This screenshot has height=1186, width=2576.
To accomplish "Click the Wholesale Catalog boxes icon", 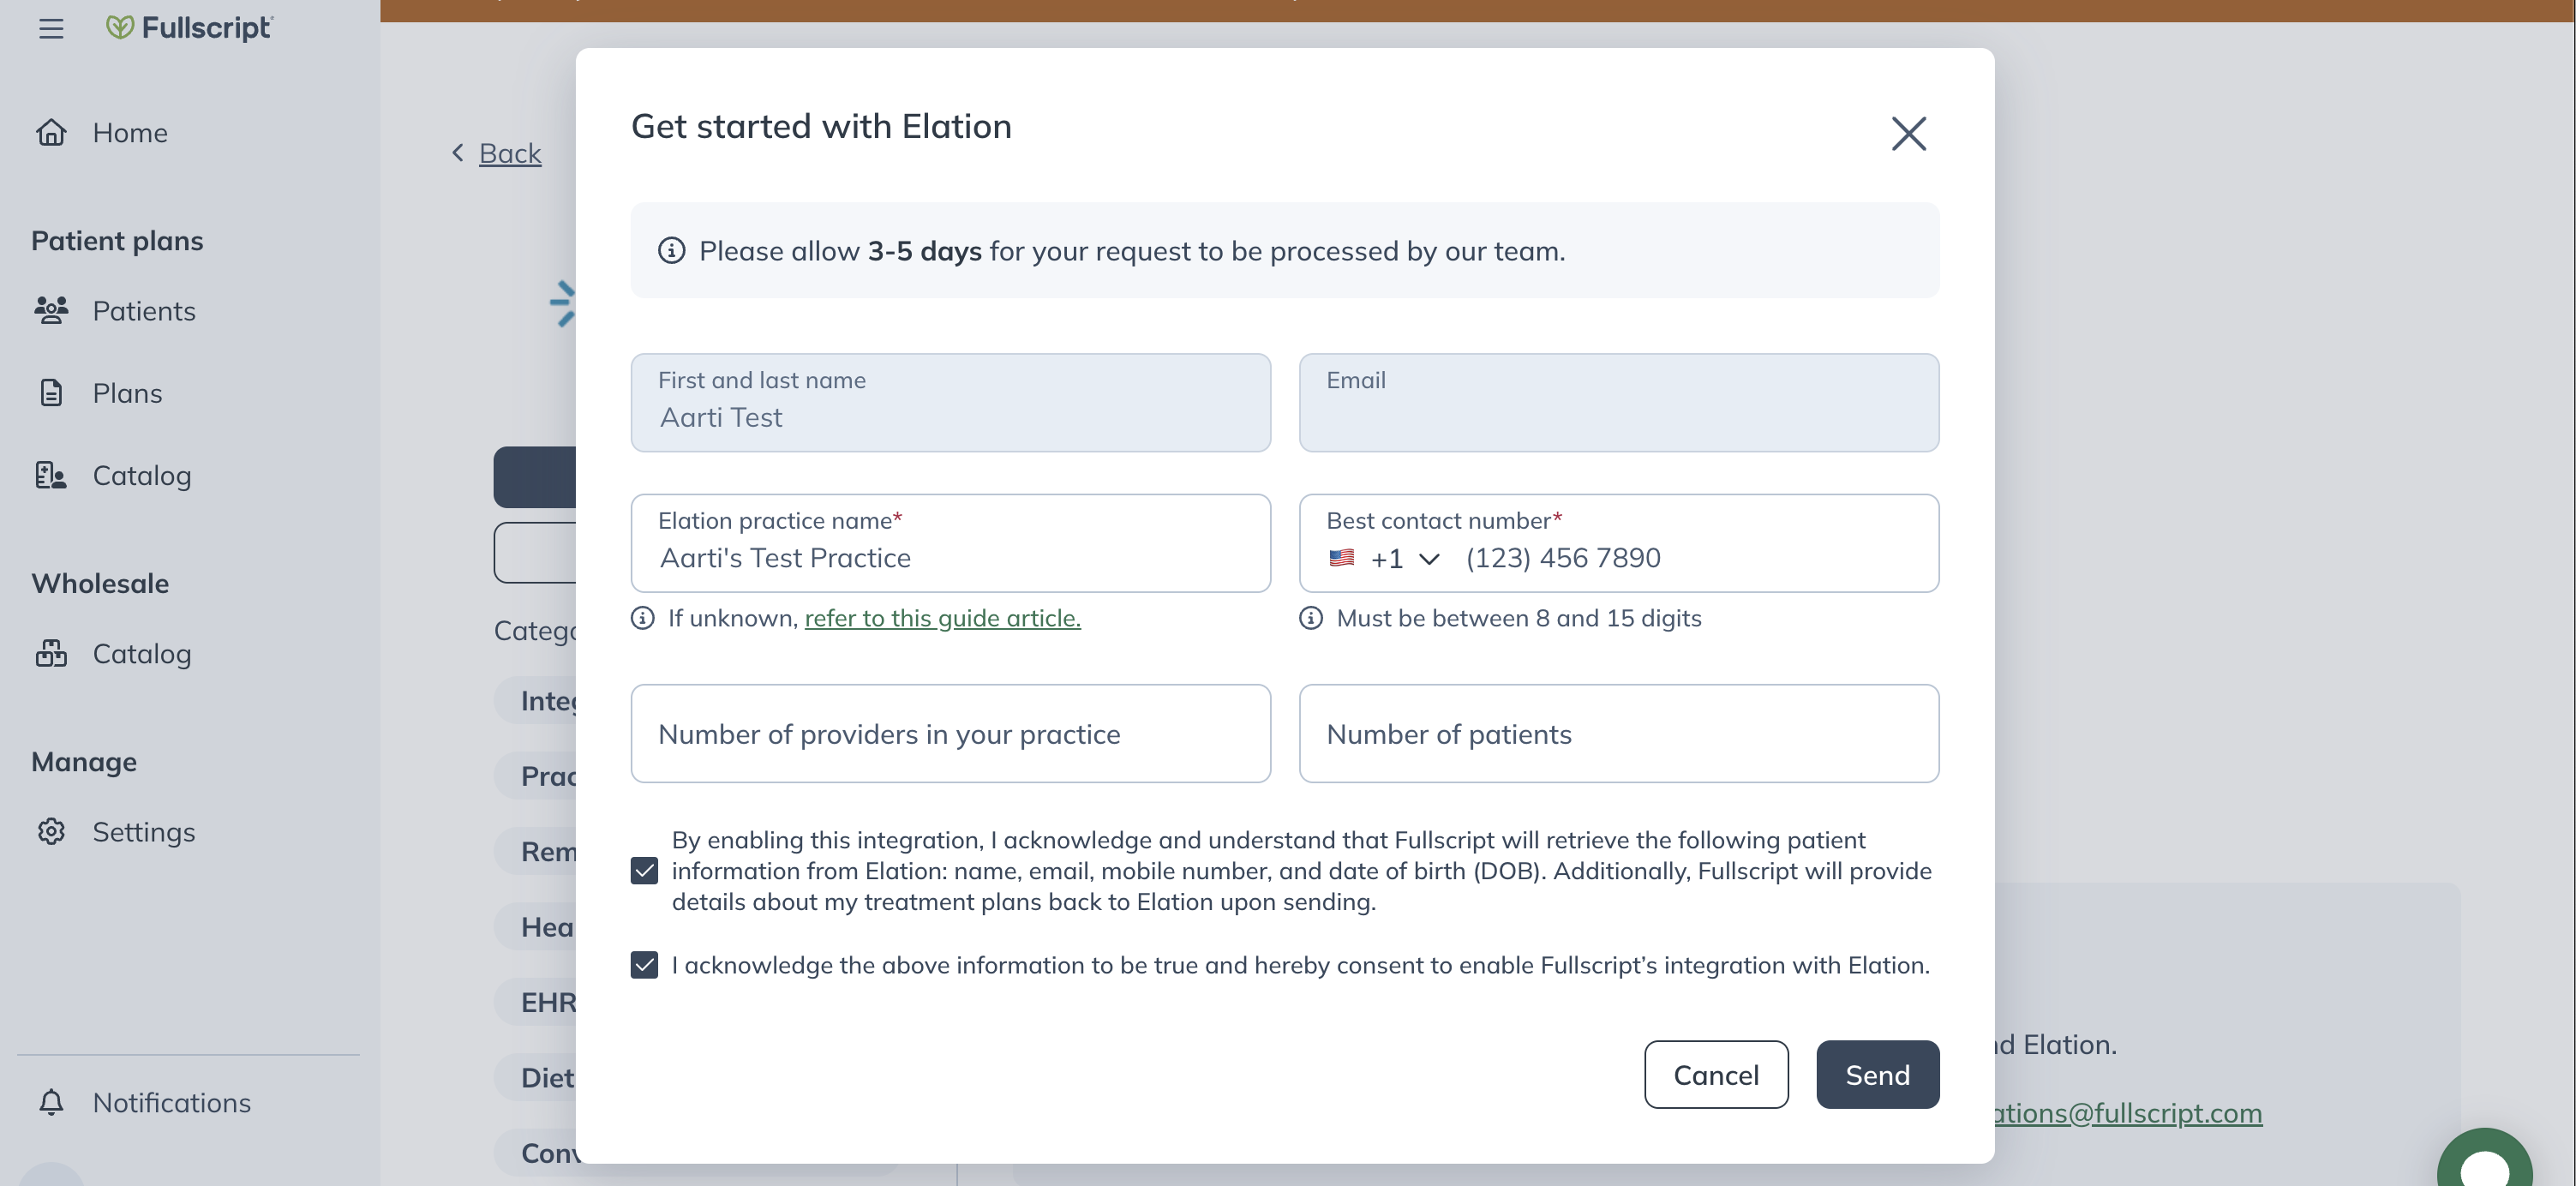I will 51,653.
